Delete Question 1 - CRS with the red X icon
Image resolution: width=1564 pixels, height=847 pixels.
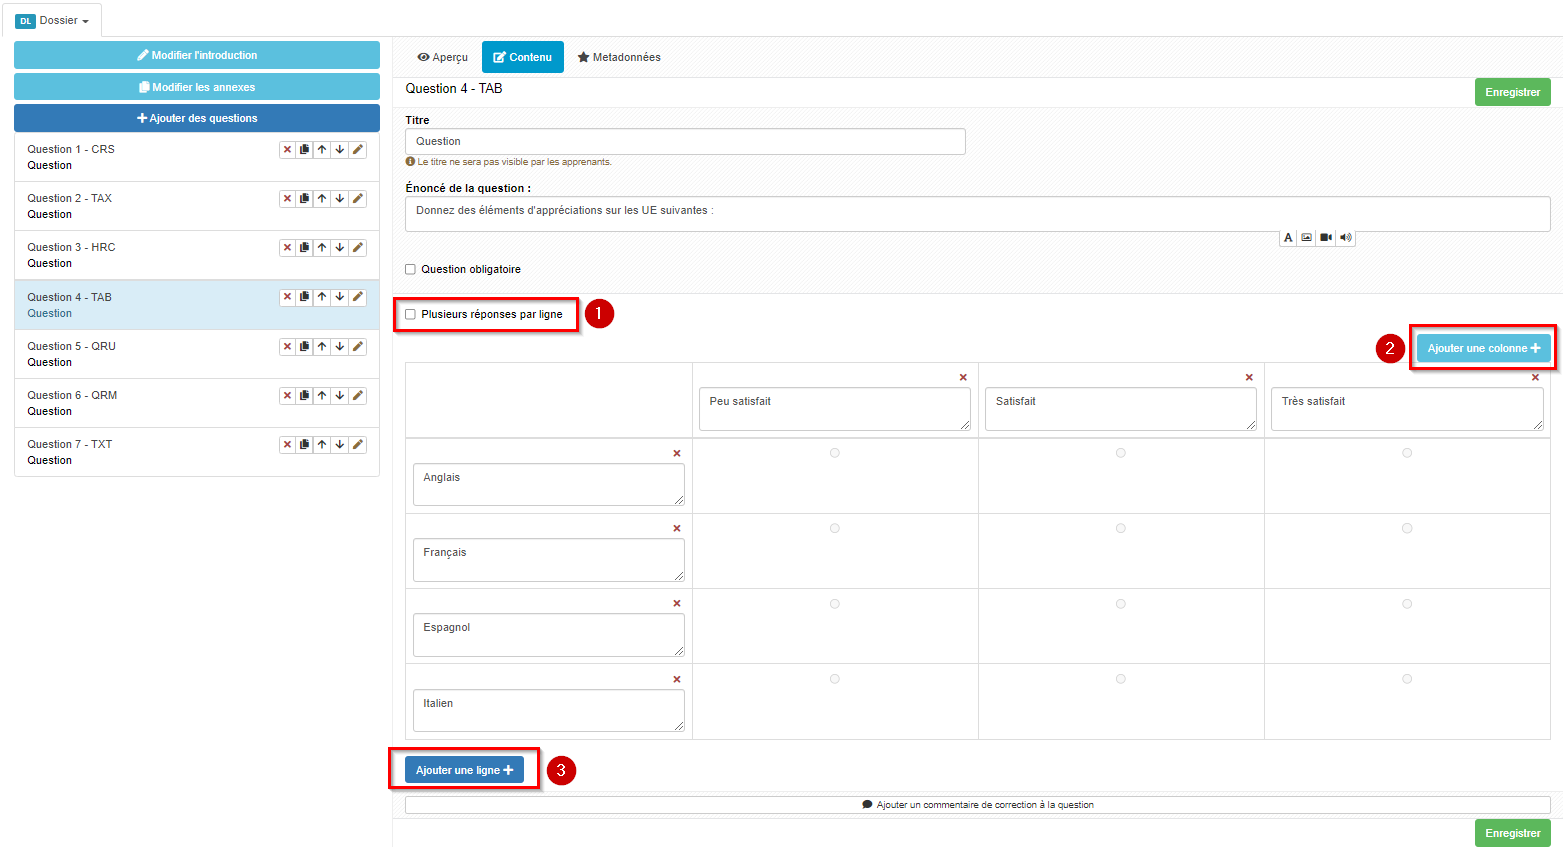288,149
